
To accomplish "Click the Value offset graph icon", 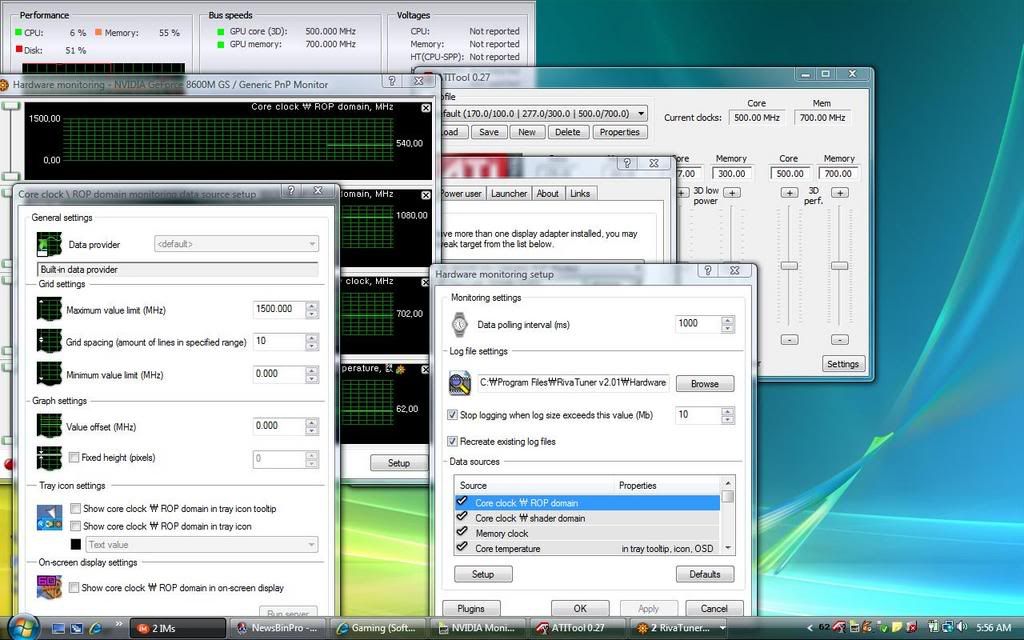I will tap(49, 426).
